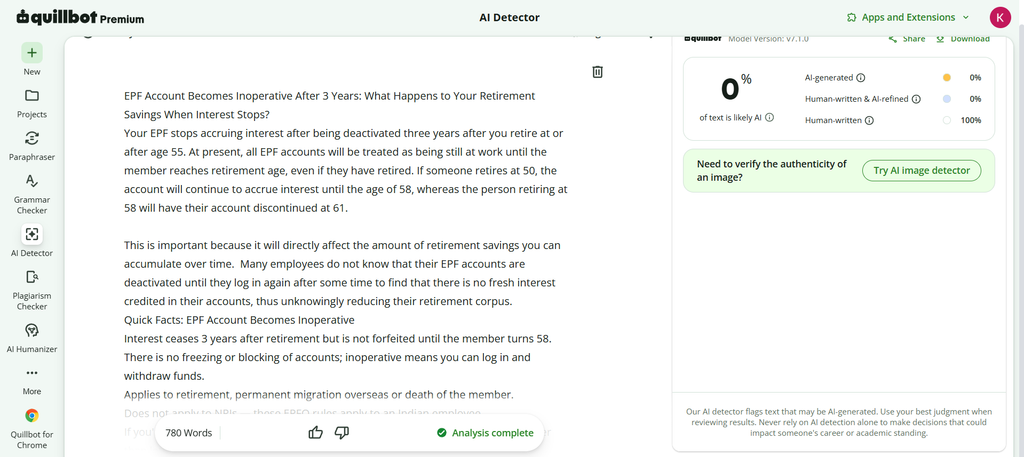Download the AI detection report
The height and width of the screenshot is (457, 1024).
(963, 39)
